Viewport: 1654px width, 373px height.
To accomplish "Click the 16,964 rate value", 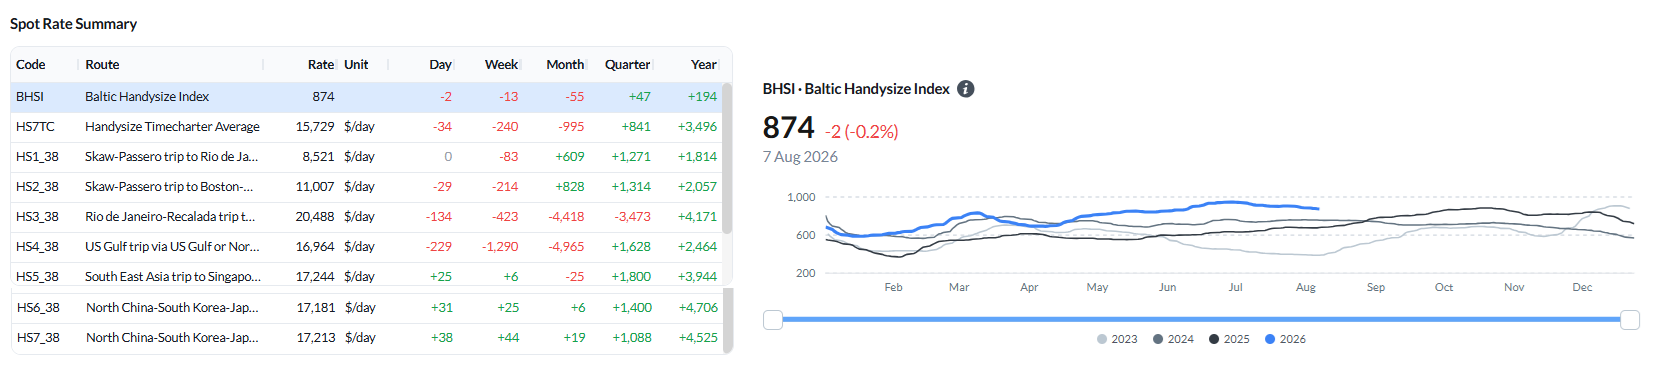I will (315, 247).
